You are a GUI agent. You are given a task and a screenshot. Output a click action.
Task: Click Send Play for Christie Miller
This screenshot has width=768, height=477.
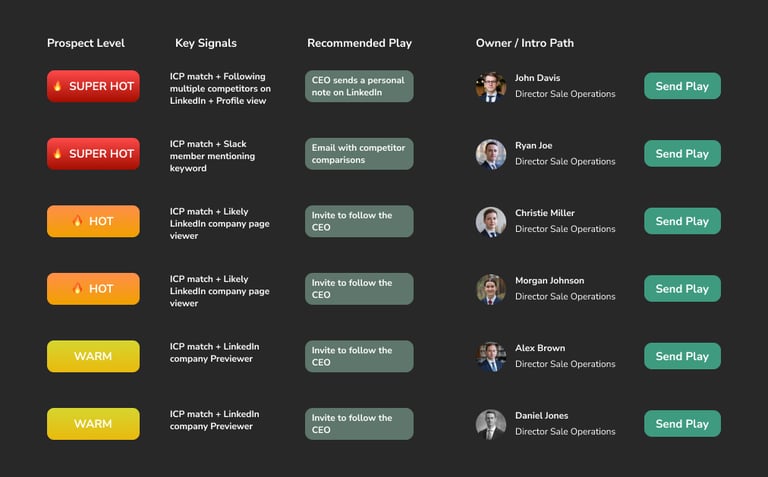click(x=682, y=221)
